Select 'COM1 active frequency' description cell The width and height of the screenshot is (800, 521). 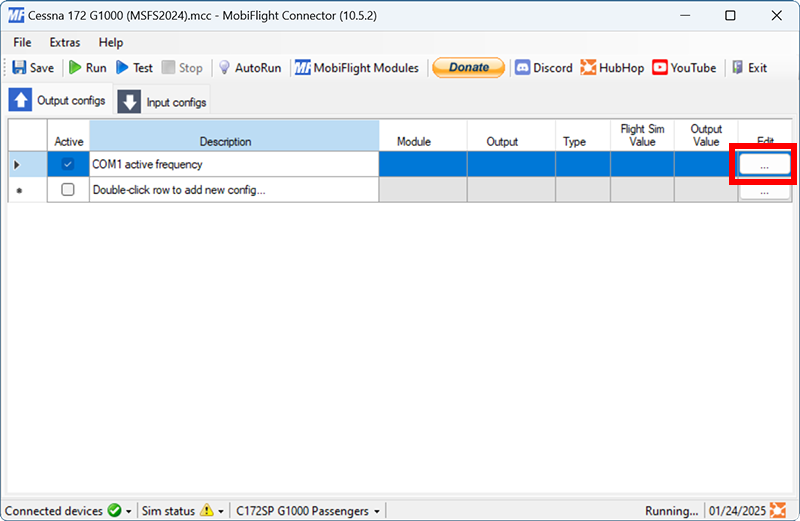pyautogui.click(x=234, y=164)
